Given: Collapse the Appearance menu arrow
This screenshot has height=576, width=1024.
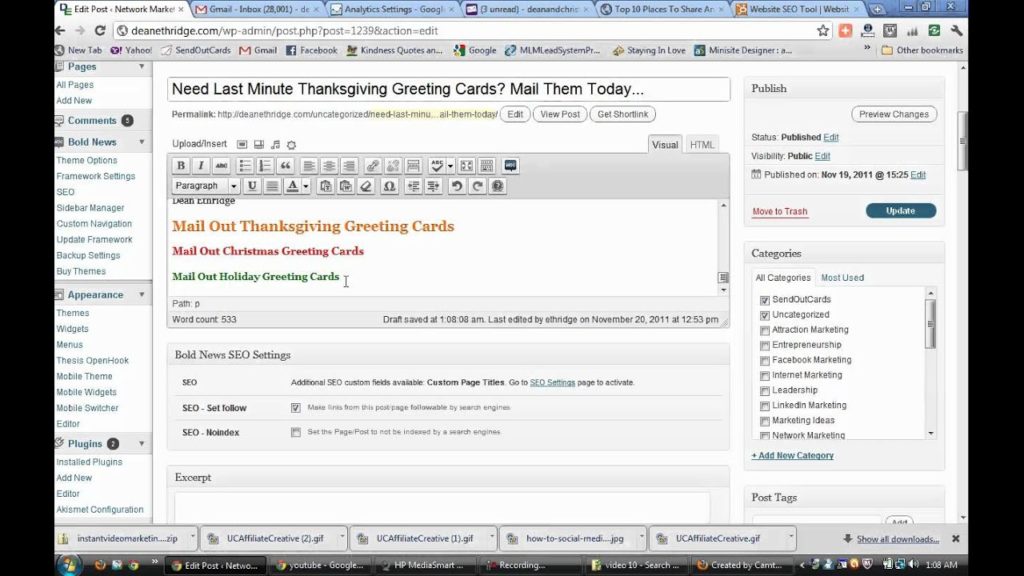Looking at the screenshot, I should click(x=142, y=295).
